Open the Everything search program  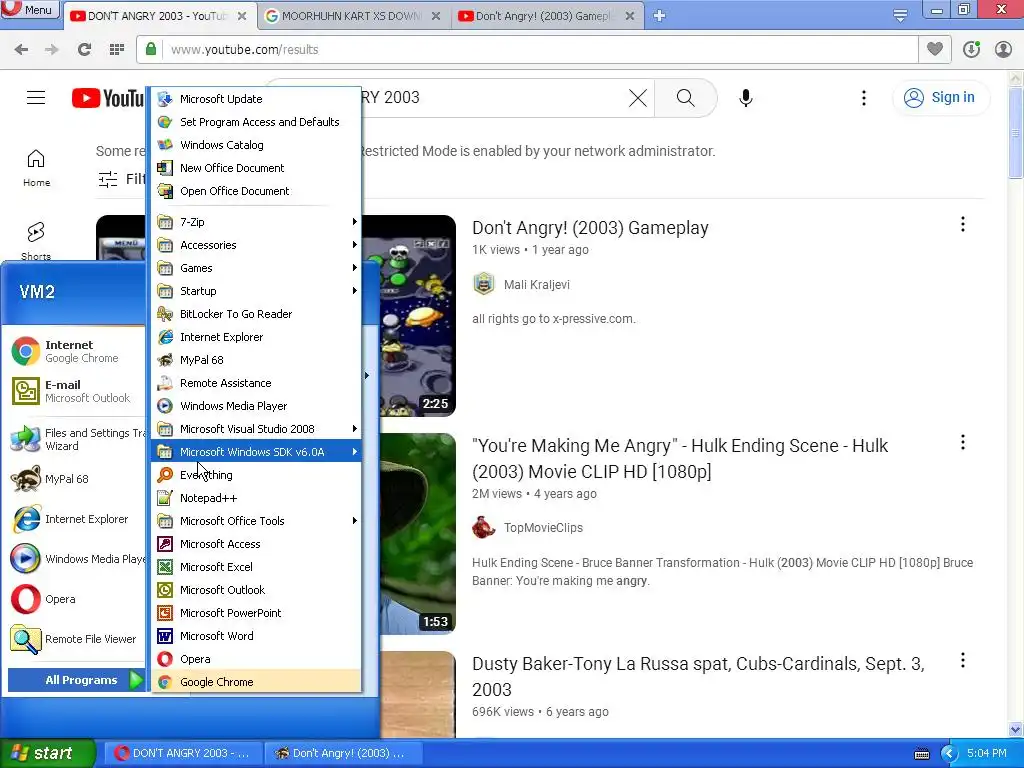pos(256,475)
